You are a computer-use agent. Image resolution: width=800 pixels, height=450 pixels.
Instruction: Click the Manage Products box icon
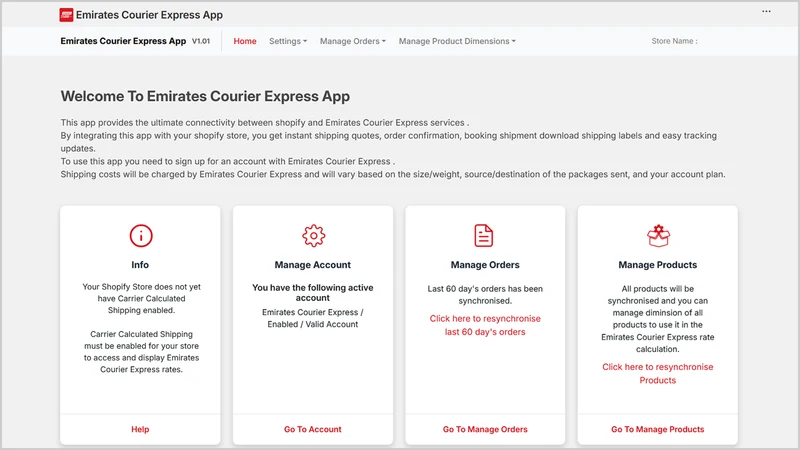pos(658,236)
